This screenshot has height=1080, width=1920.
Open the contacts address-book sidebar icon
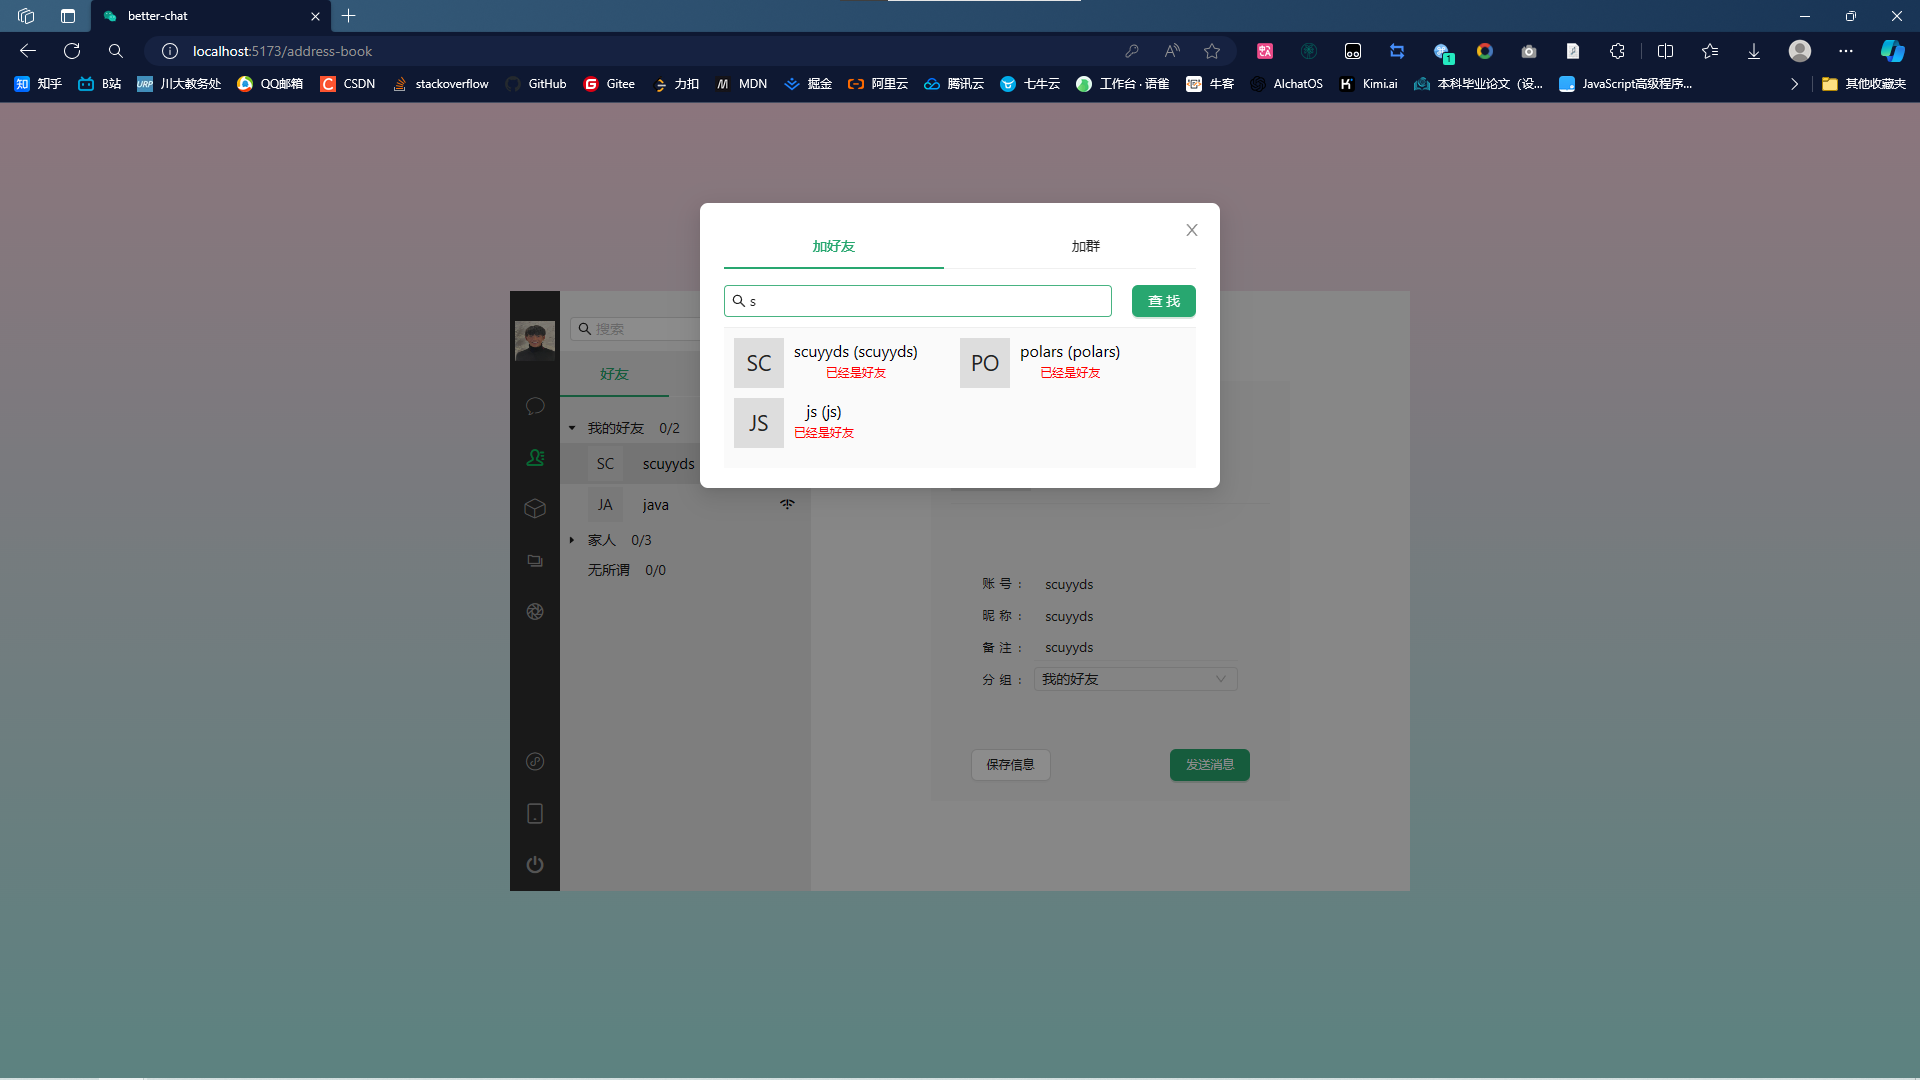535,457
